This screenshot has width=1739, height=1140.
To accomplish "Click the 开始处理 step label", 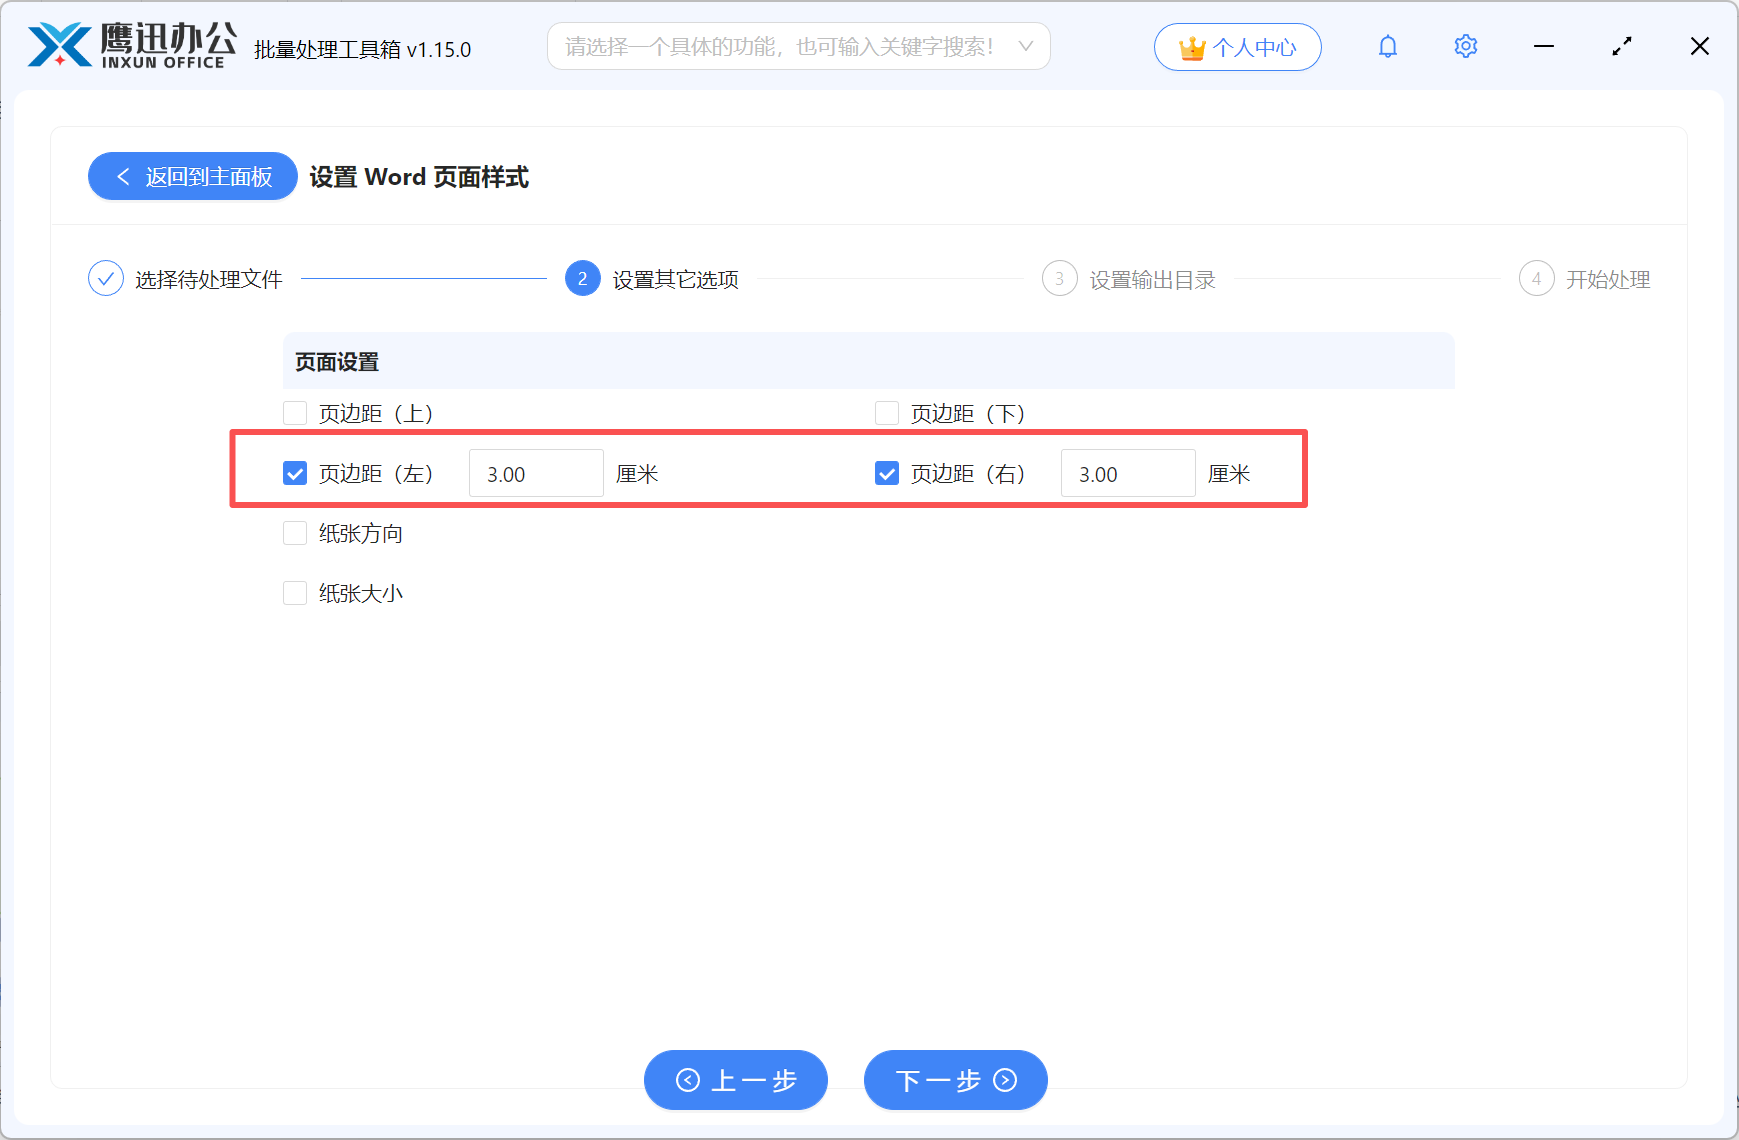I will tap(1608, 279).
